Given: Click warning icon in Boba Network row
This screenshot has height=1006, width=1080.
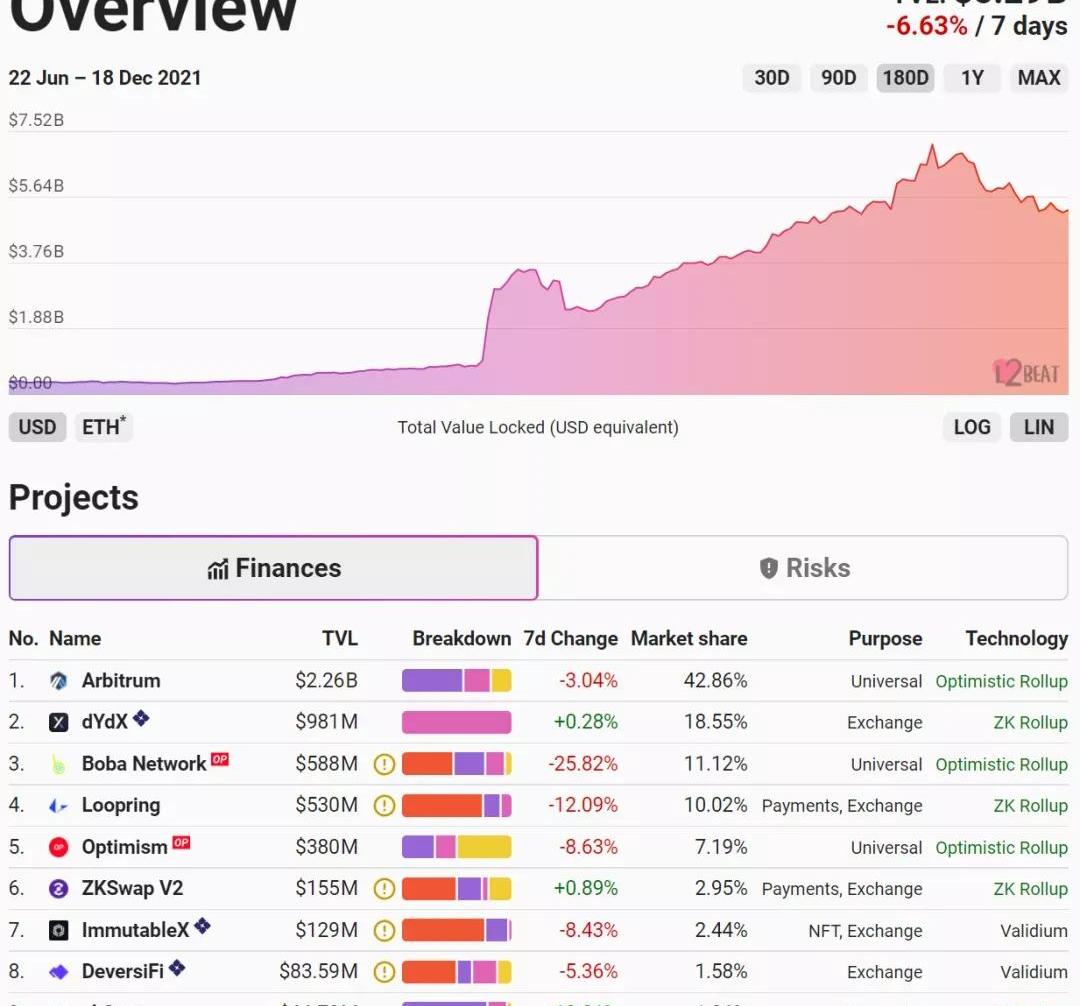Looking at the screenshot, I should coord(384,764).
